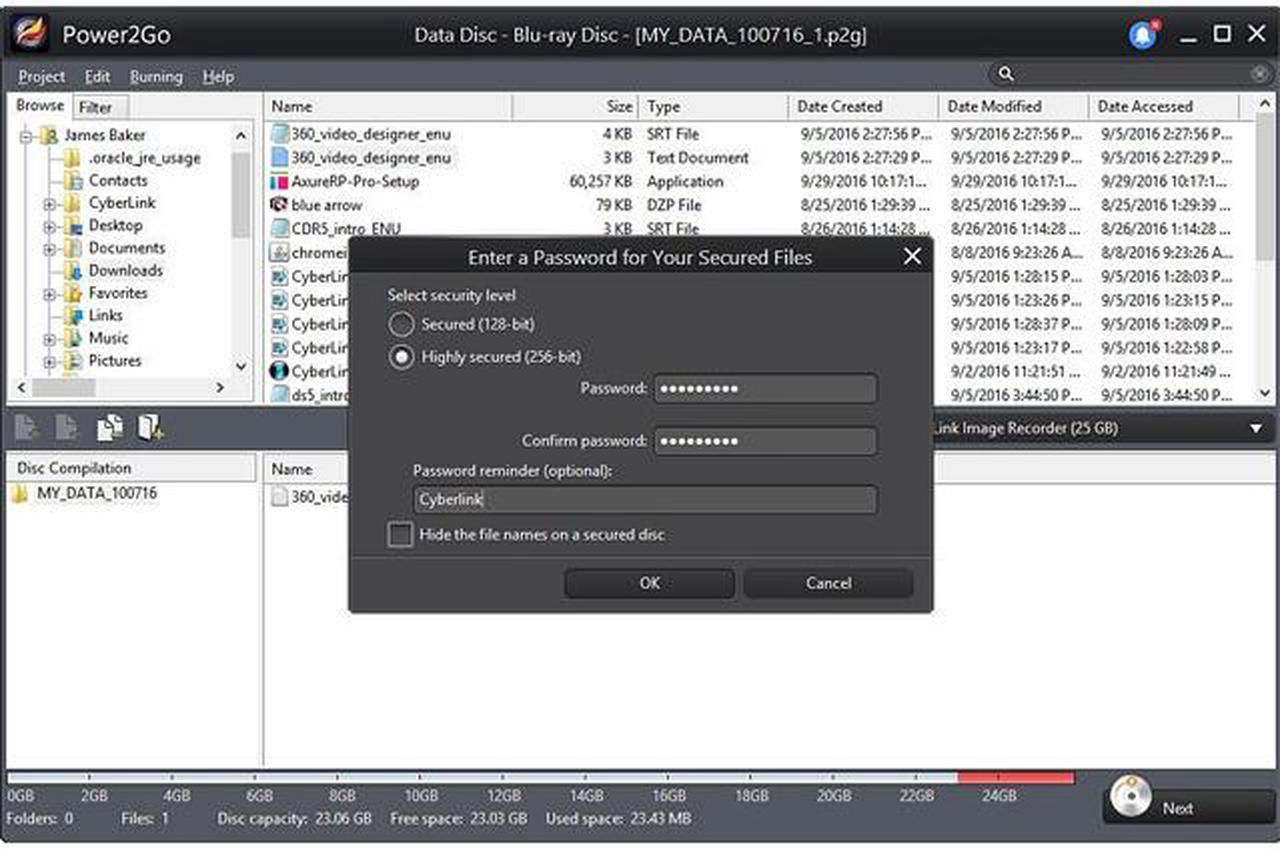1280x849 pixels.
Task: Click the Password reminder field containing Cyberlink
Action: (645, 500)
